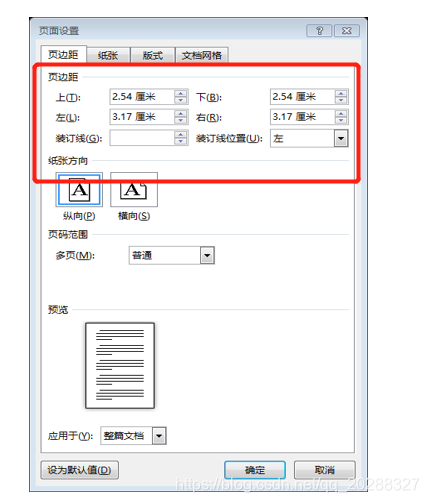Viewport: 429px width, 503px height.
Task: Click the 左(L) margin input field
Action: click(x=142, y=117)
